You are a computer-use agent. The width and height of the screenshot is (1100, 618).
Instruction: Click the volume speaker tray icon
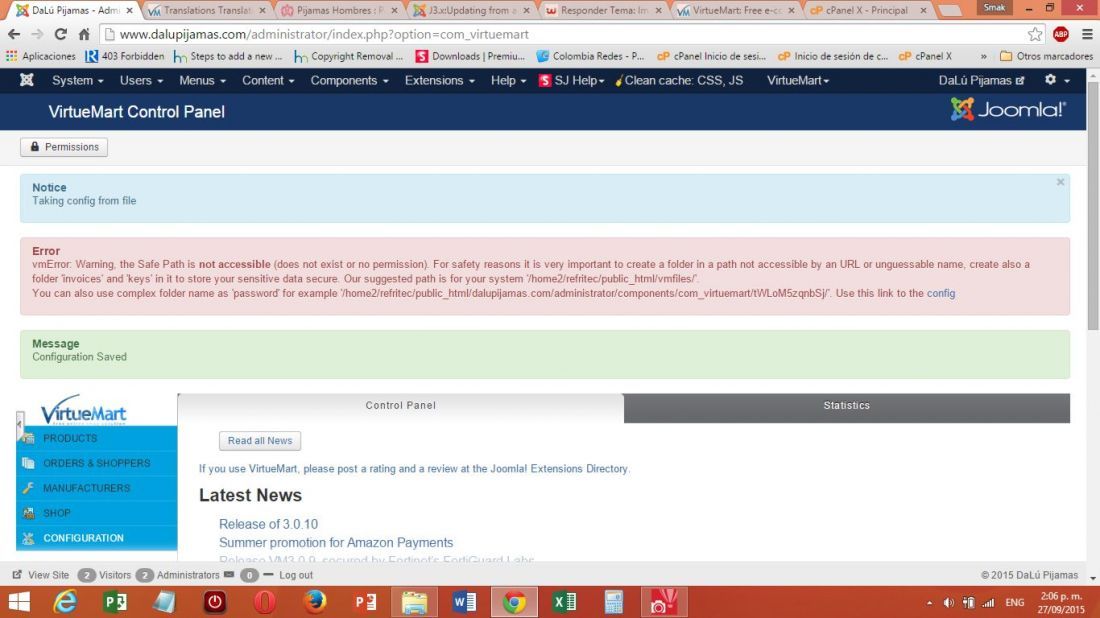948,603
